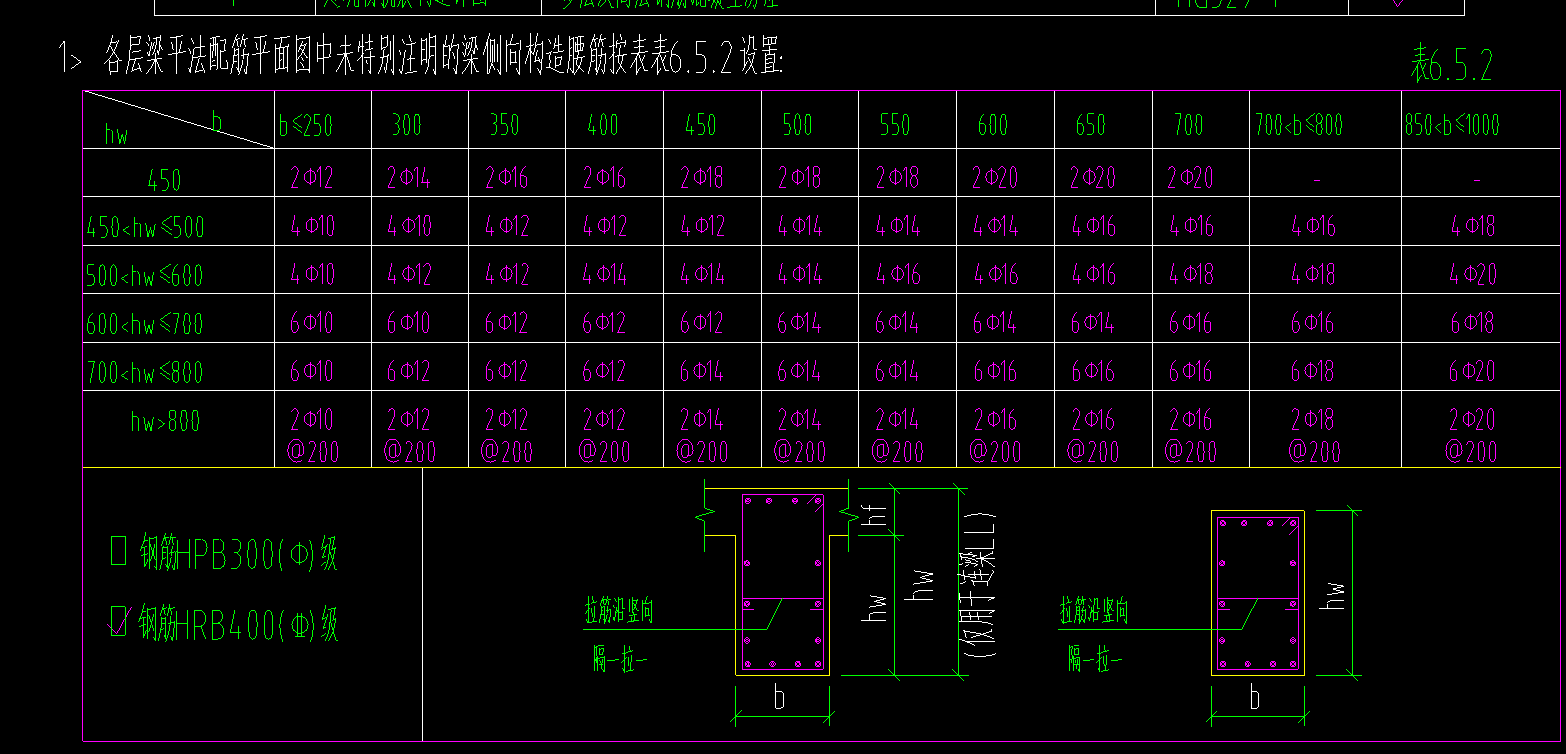Click 2Φ10 @200 in the hw>800 row
The width and height of the screenshot is (1566, 754).
point(312,435)
